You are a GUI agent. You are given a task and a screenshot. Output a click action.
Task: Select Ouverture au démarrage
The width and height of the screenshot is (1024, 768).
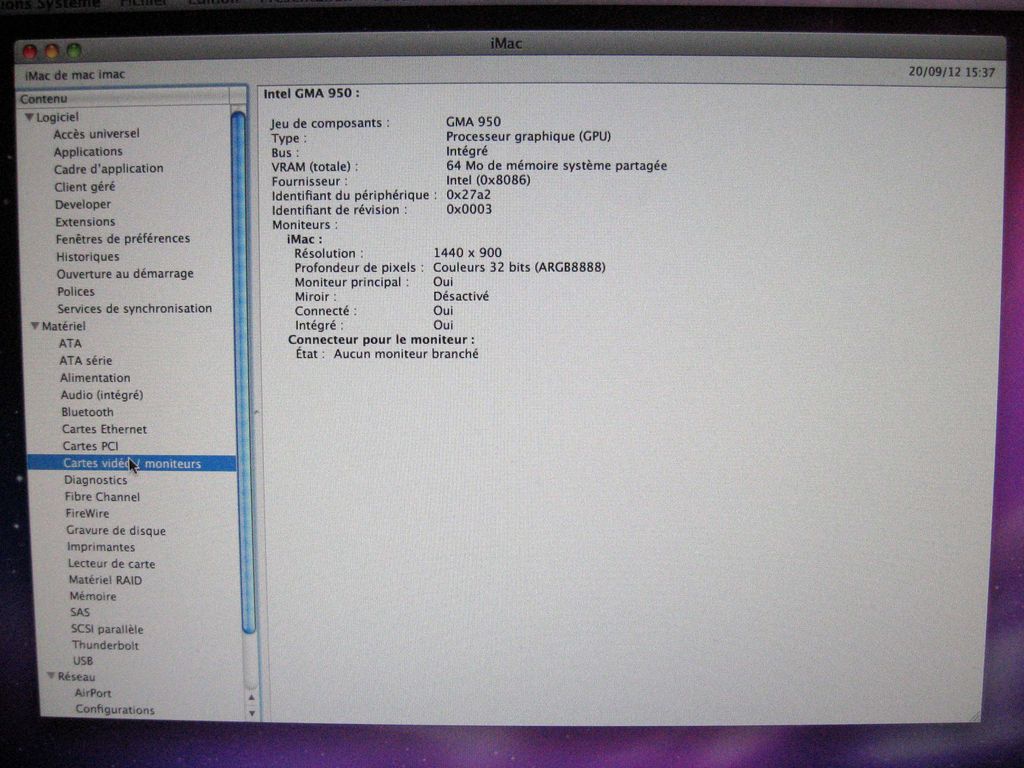tap(125, 274)
